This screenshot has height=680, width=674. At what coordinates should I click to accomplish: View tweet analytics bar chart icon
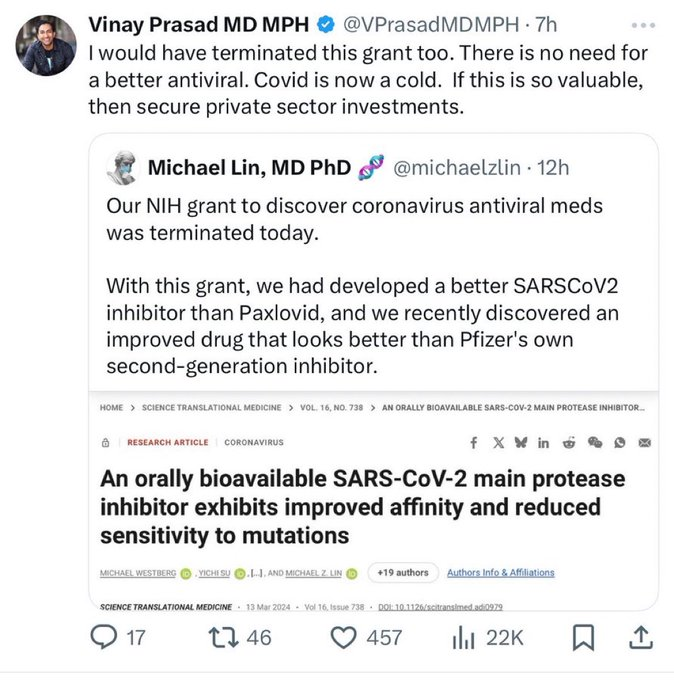pyautogui.click(x=465, y=637)
